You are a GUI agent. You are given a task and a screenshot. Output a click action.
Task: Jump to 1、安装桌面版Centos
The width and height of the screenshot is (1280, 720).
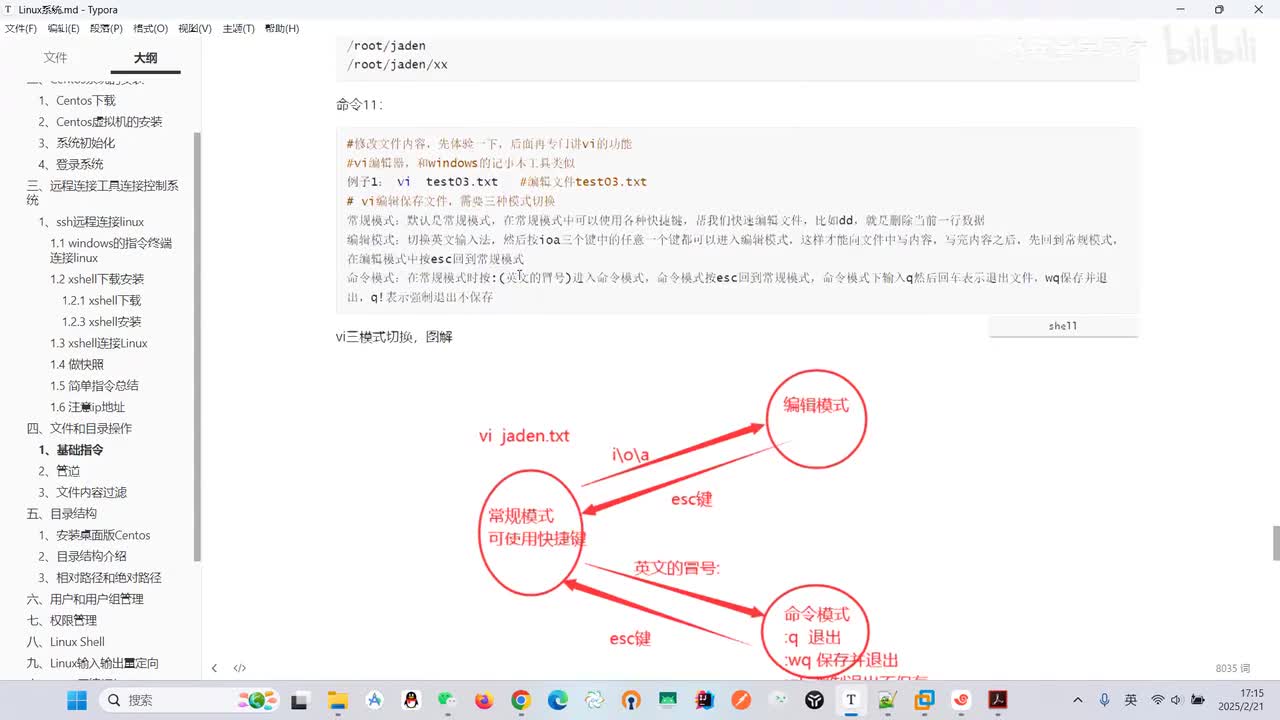94,535
